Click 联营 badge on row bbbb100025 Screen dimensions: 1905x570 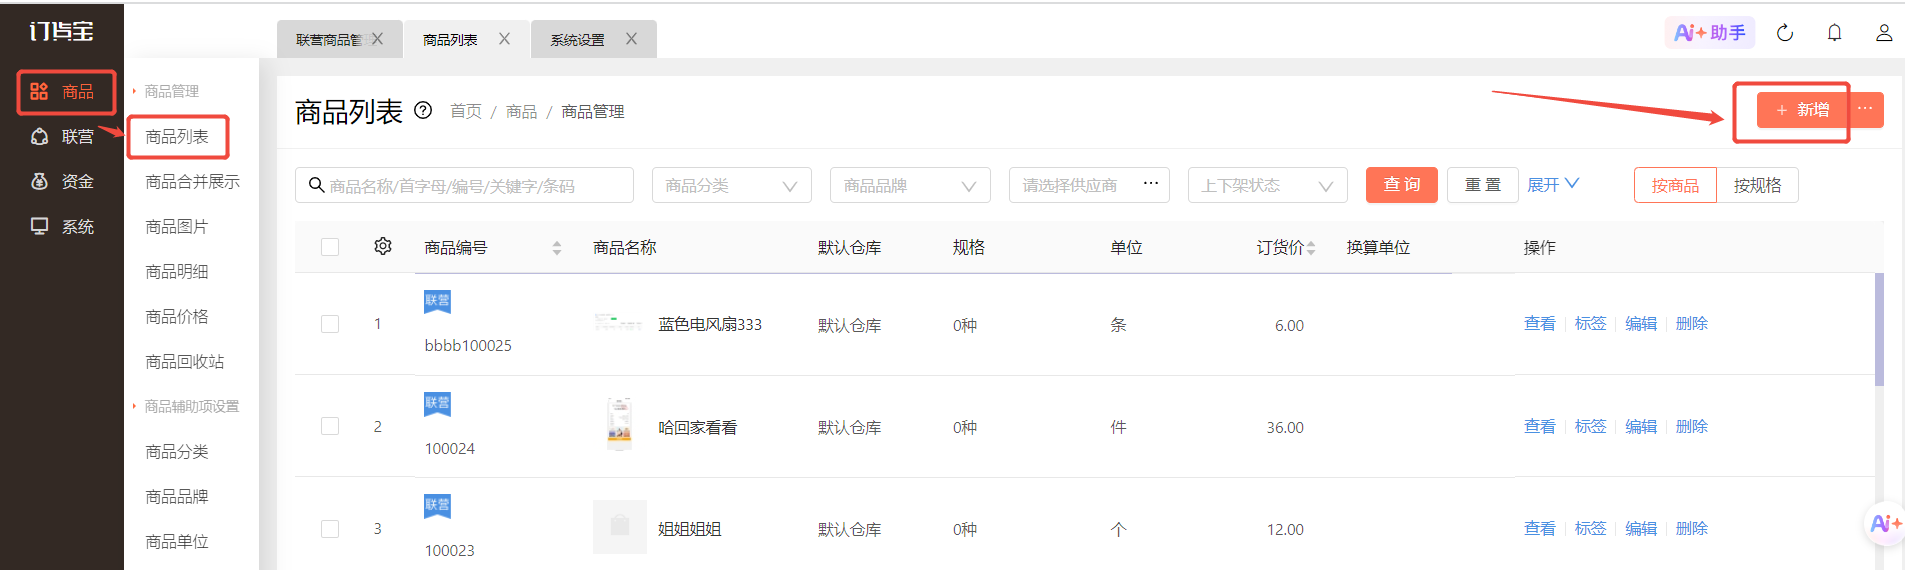[x=437, y=301]
